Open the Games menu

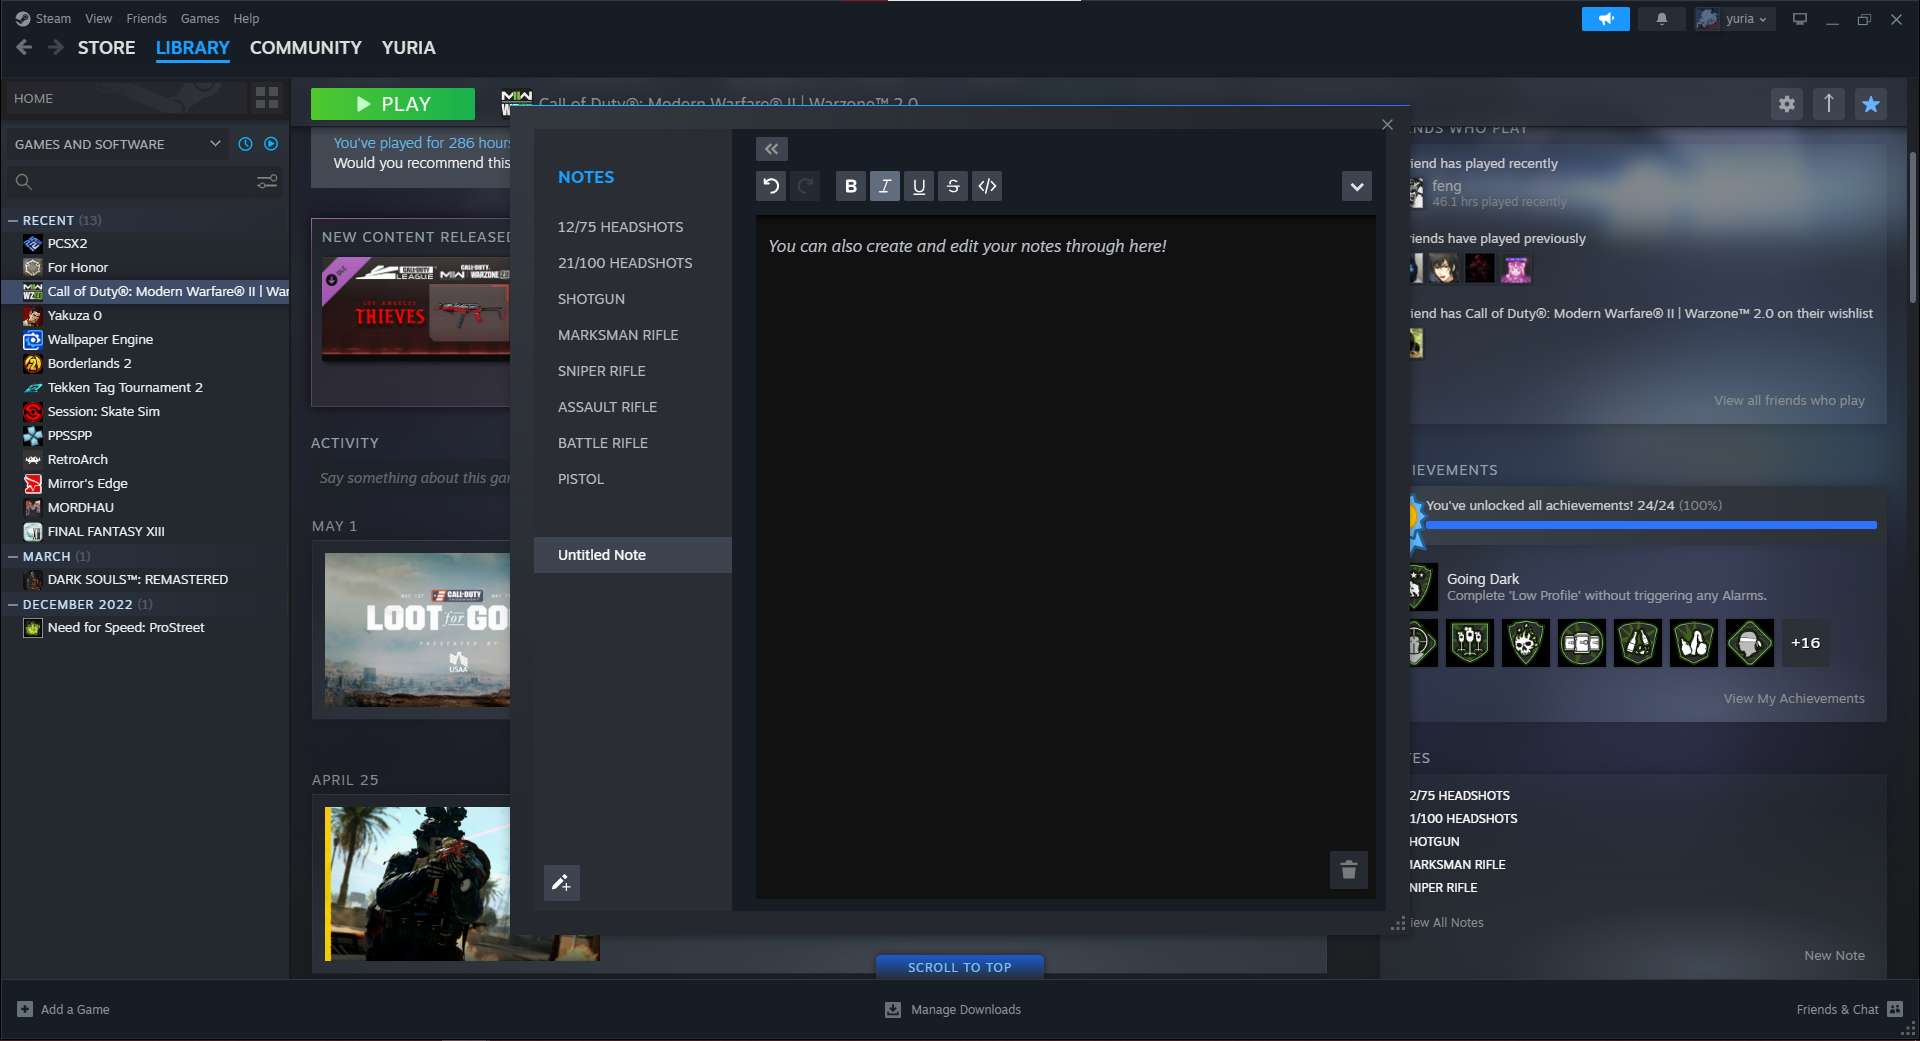pos(200,19)
